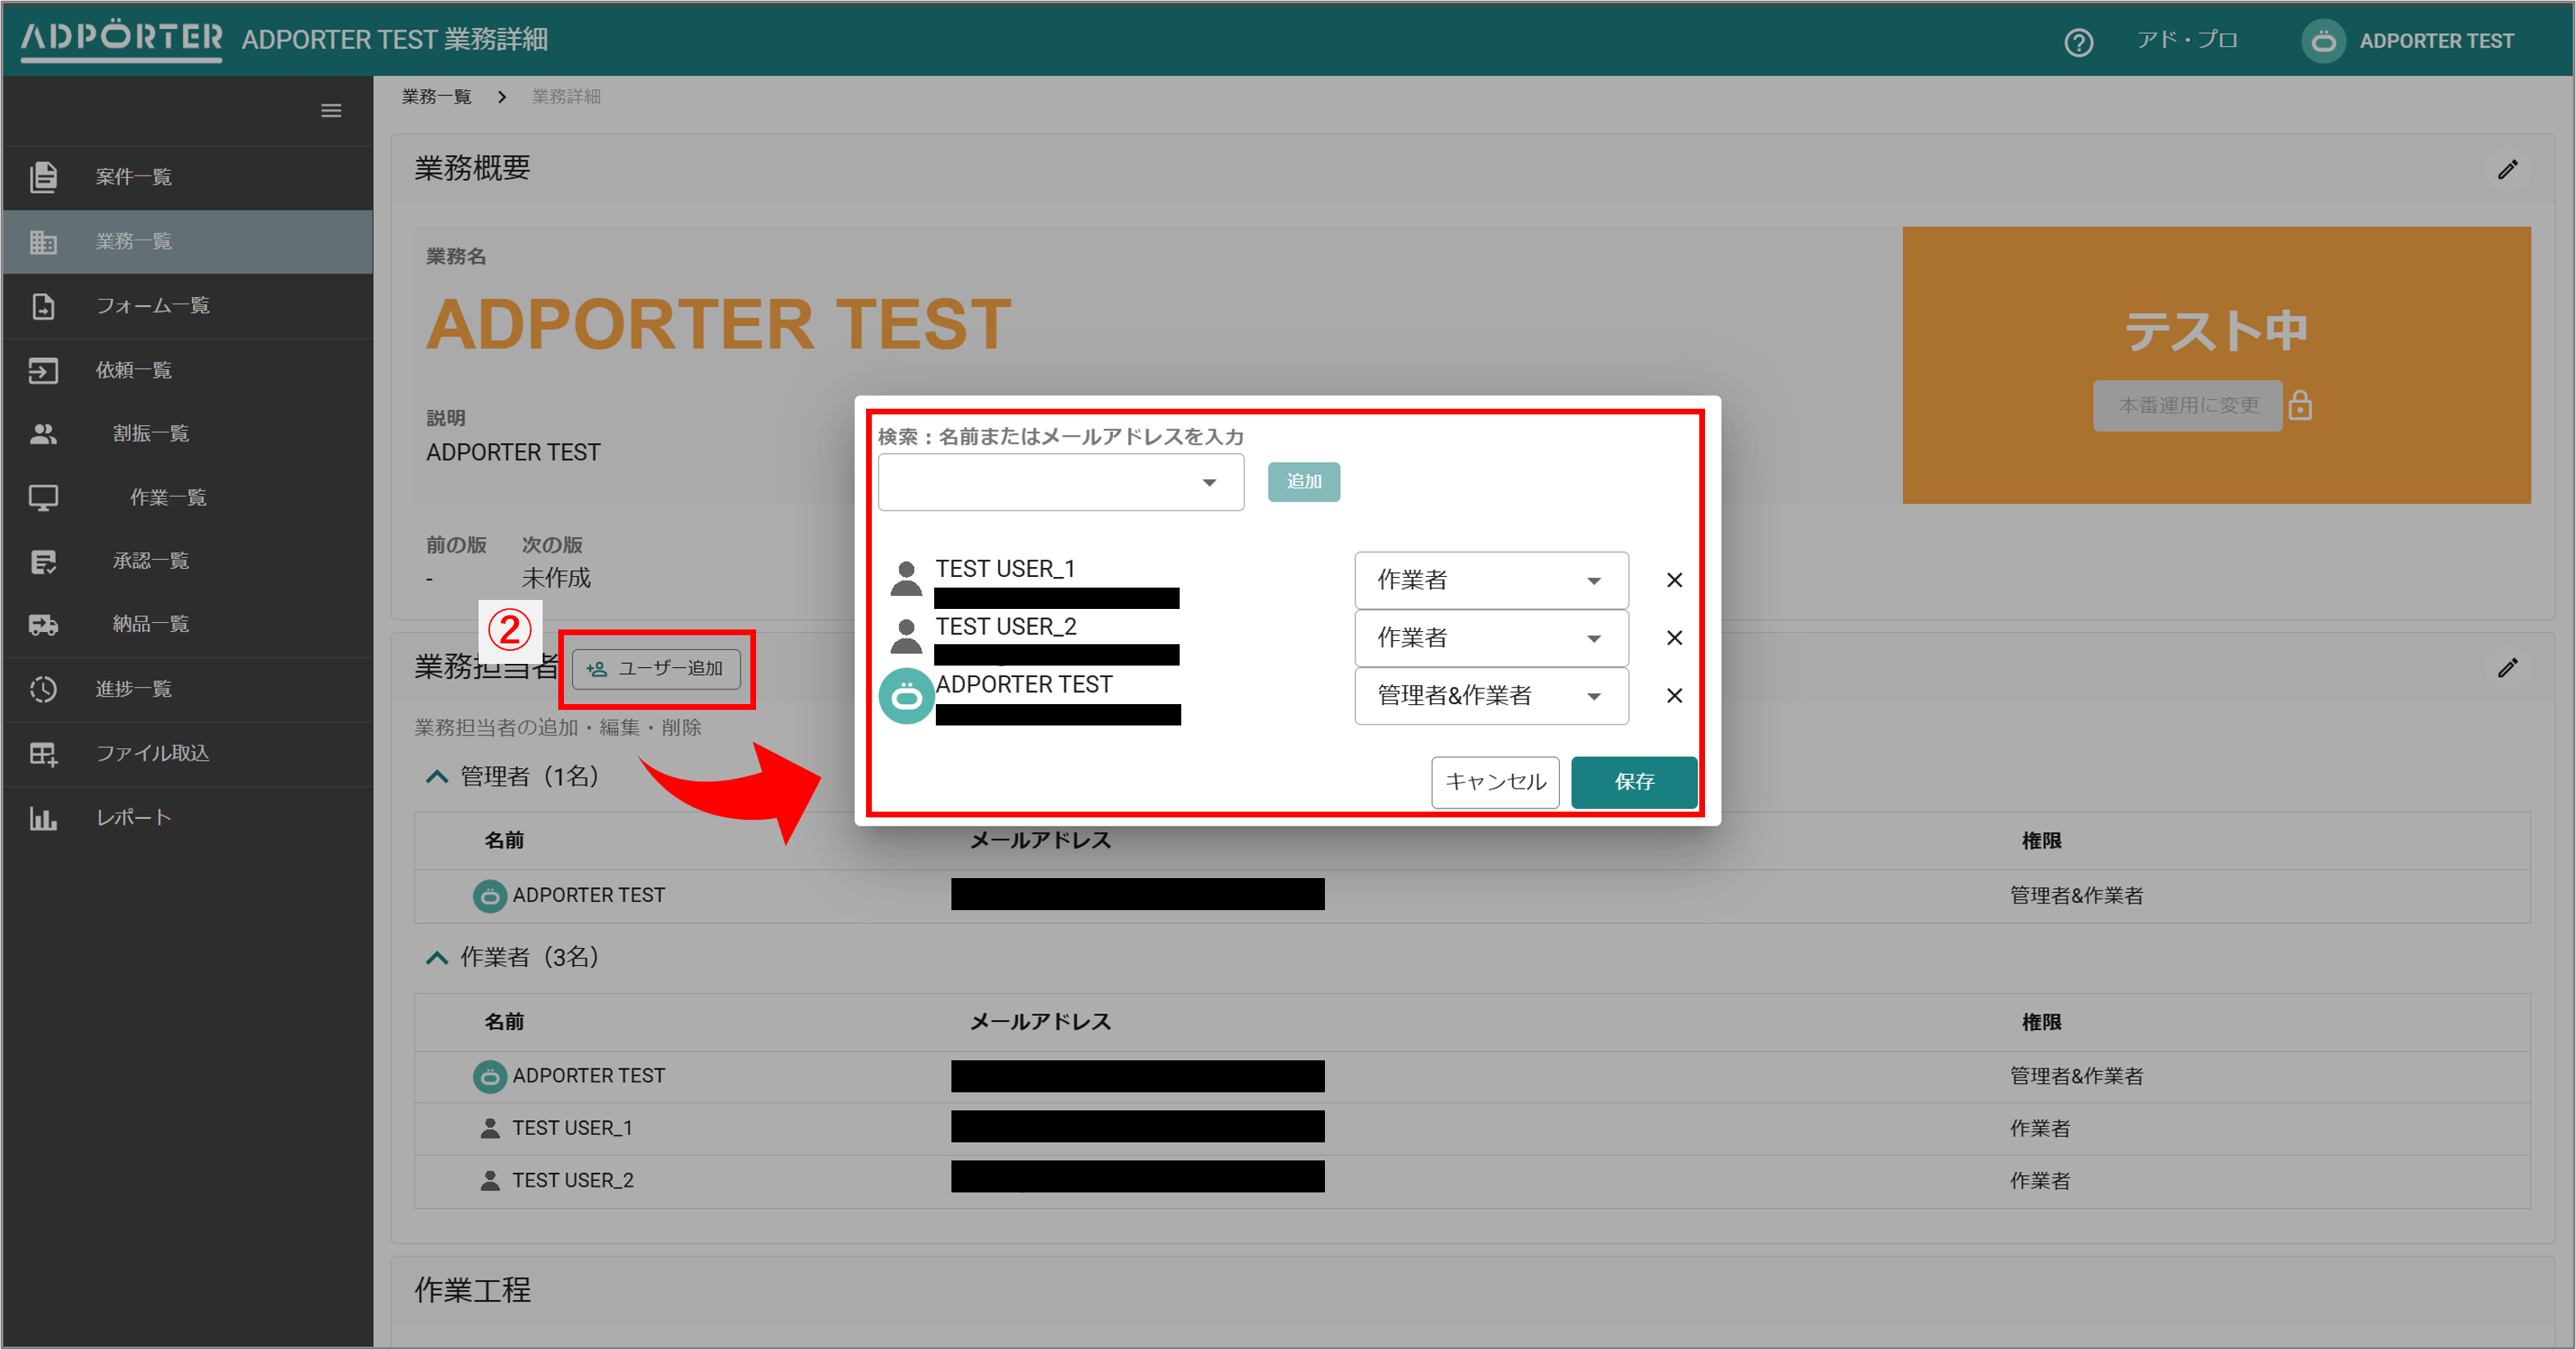
Task: Collapse the 作業者（3名）section
Action: tap(436, 958)
